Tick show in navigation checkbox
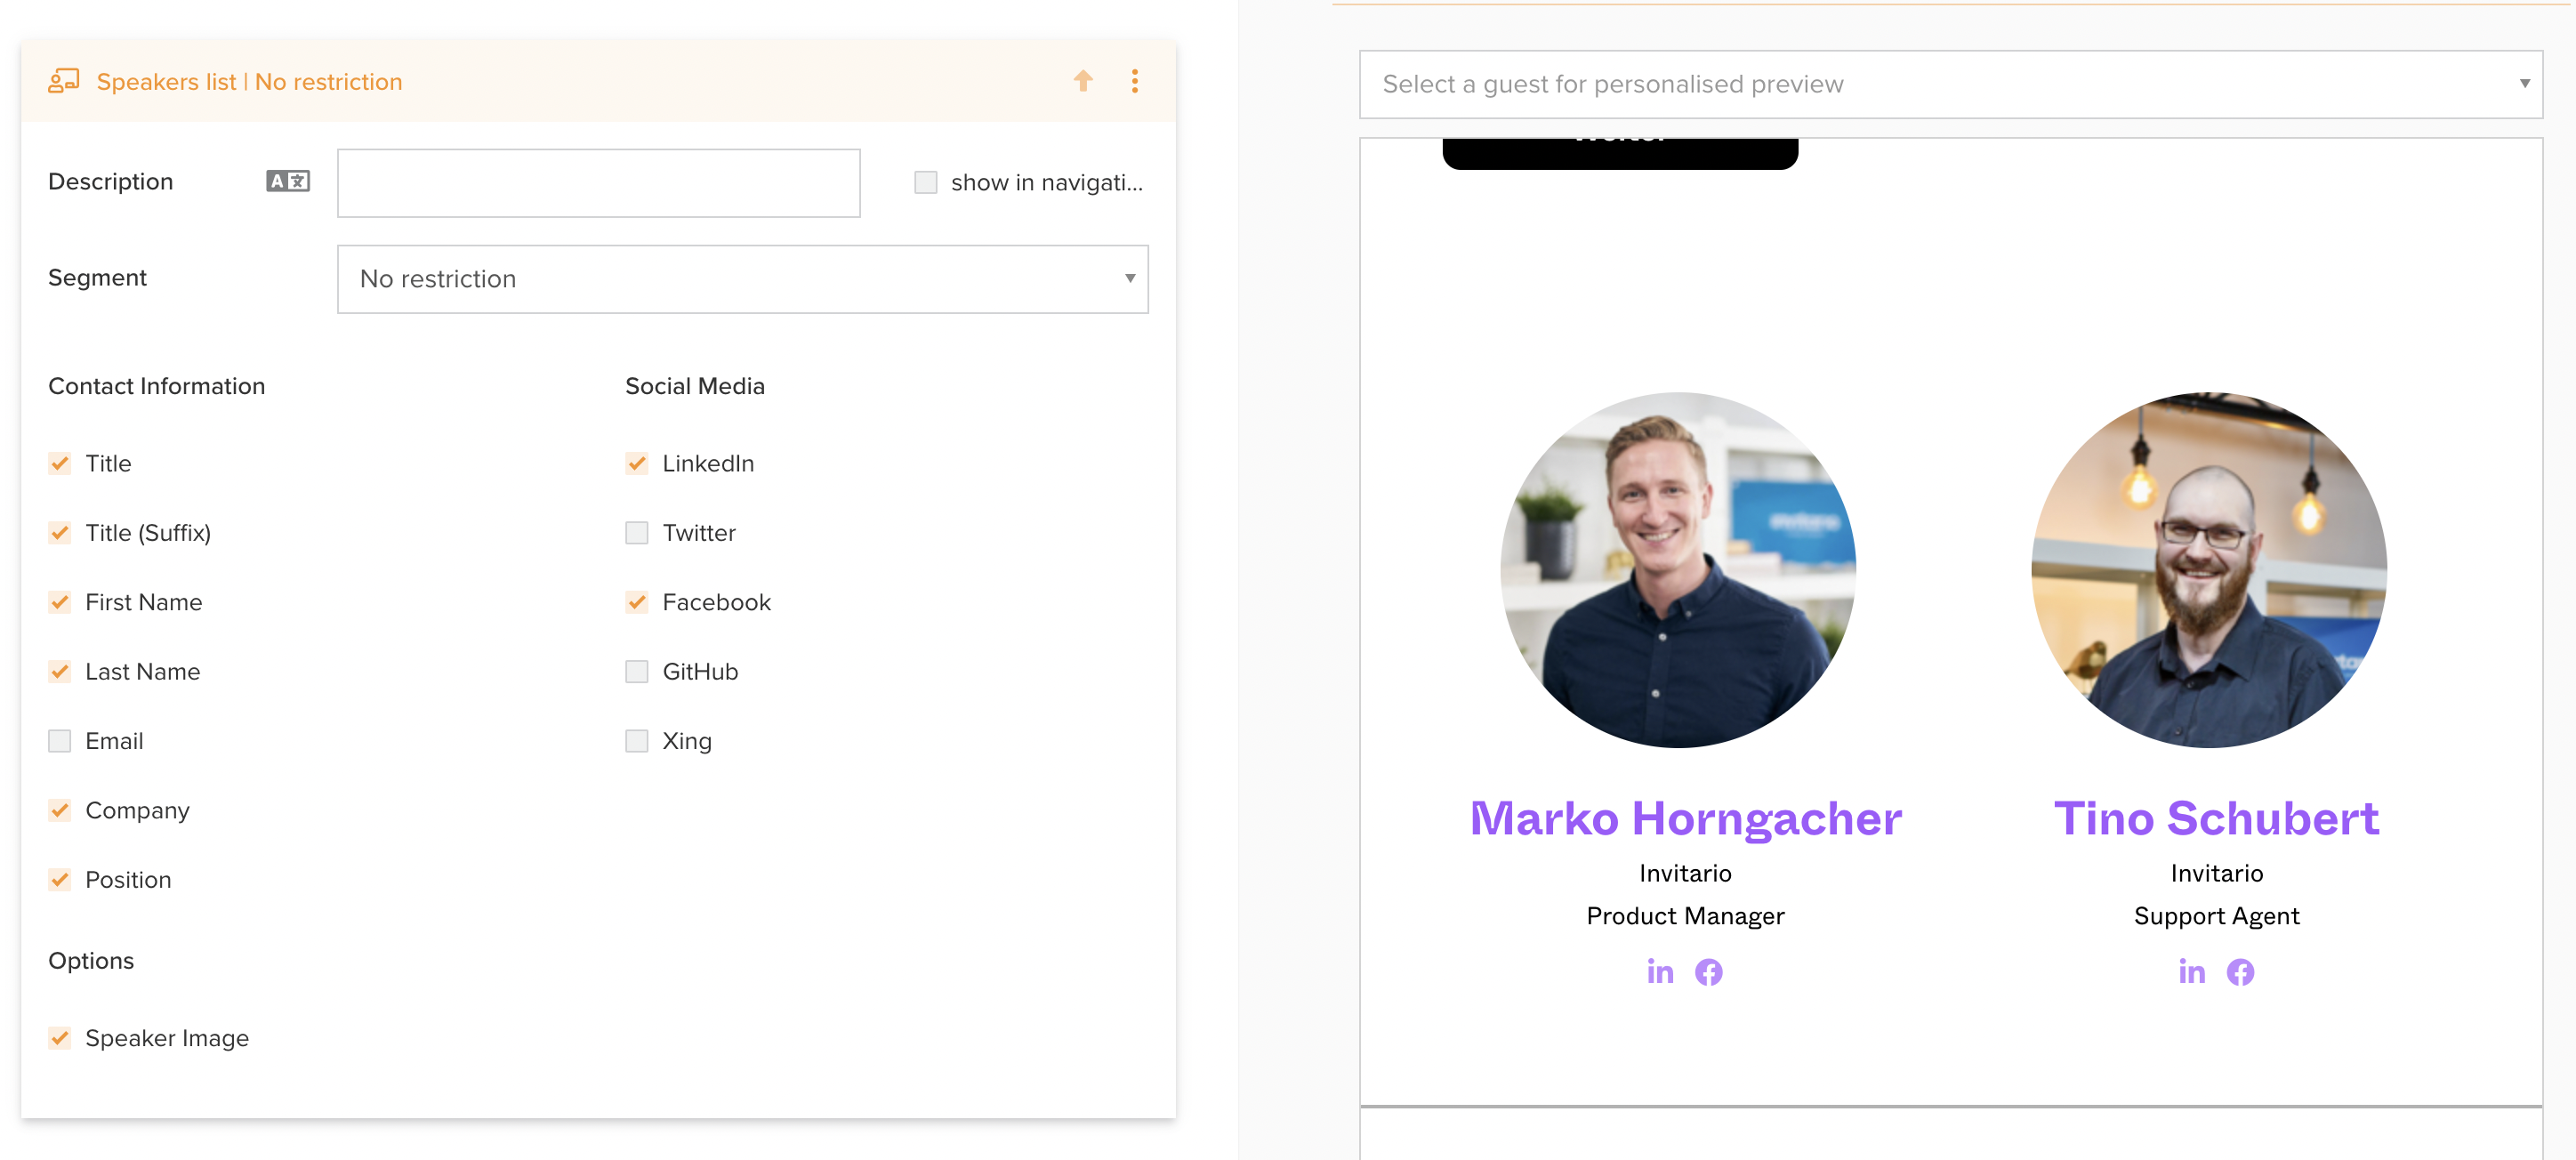 [926, 182]
